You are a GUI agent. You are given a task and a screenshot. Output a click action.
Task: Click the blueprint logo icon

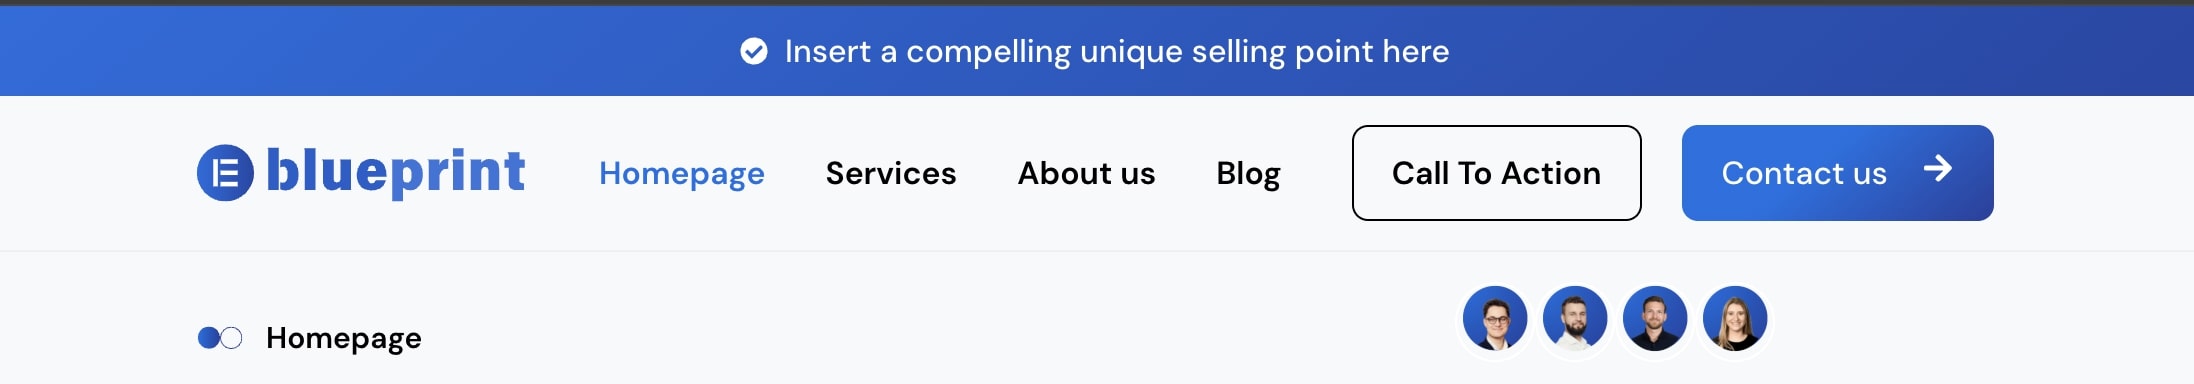click(225, 173)
